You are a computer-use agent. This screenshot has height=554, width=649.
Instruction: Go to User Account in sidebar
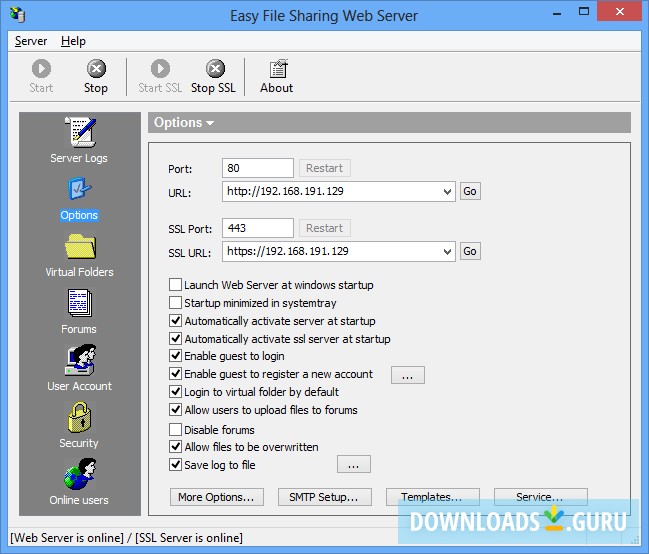[x=79, y=360]
